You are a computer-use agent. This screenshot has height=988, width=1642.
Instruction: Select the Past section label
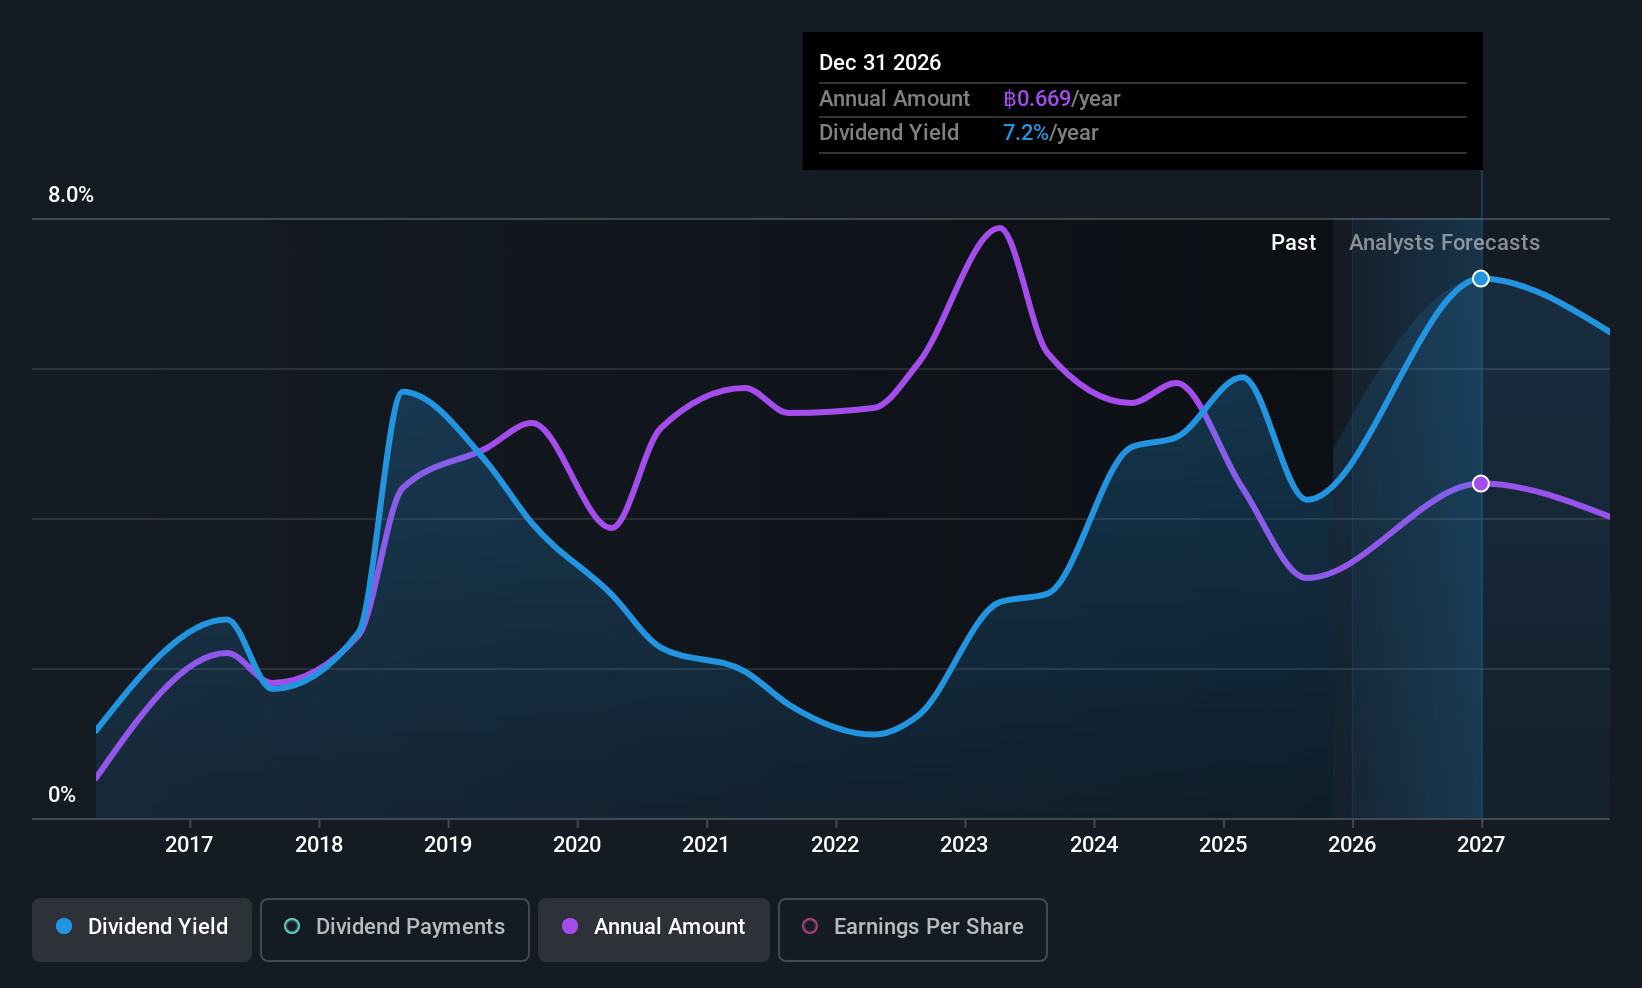(x=1293, y=242)
